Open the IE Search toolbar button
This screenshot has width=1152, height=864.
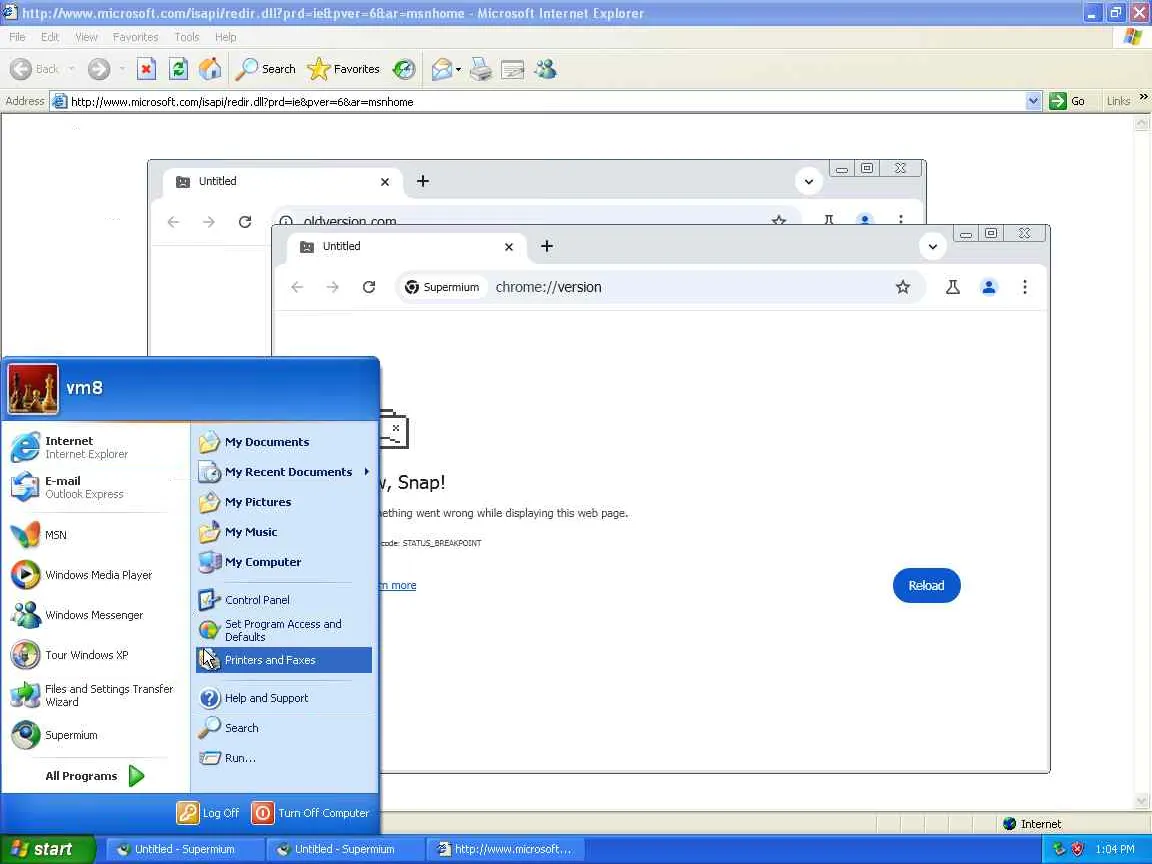265,69
